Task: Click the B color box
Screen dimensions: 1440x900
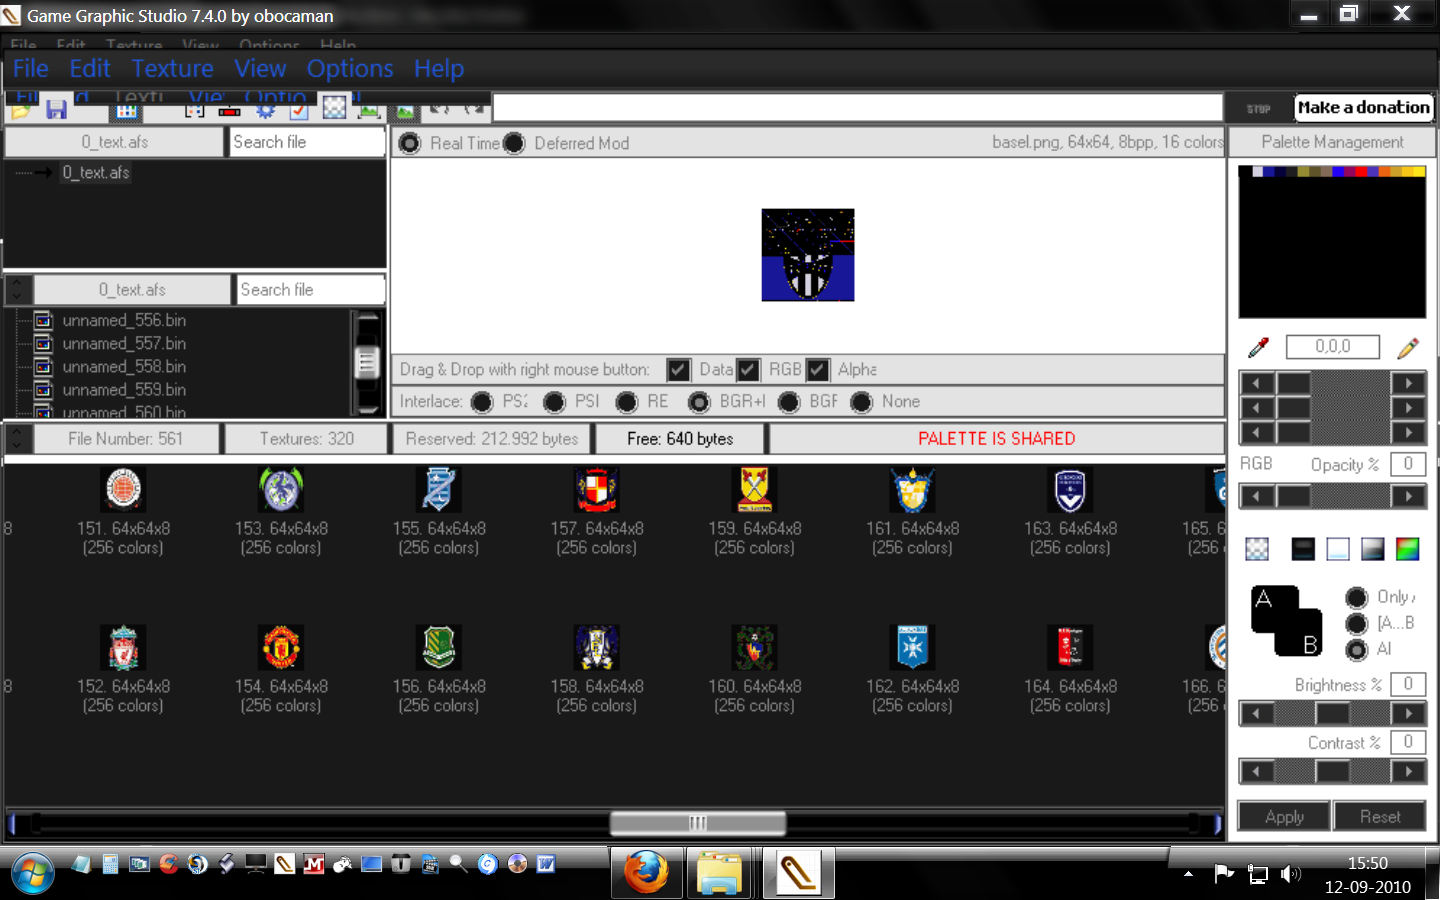Action: pos(1300,634)
